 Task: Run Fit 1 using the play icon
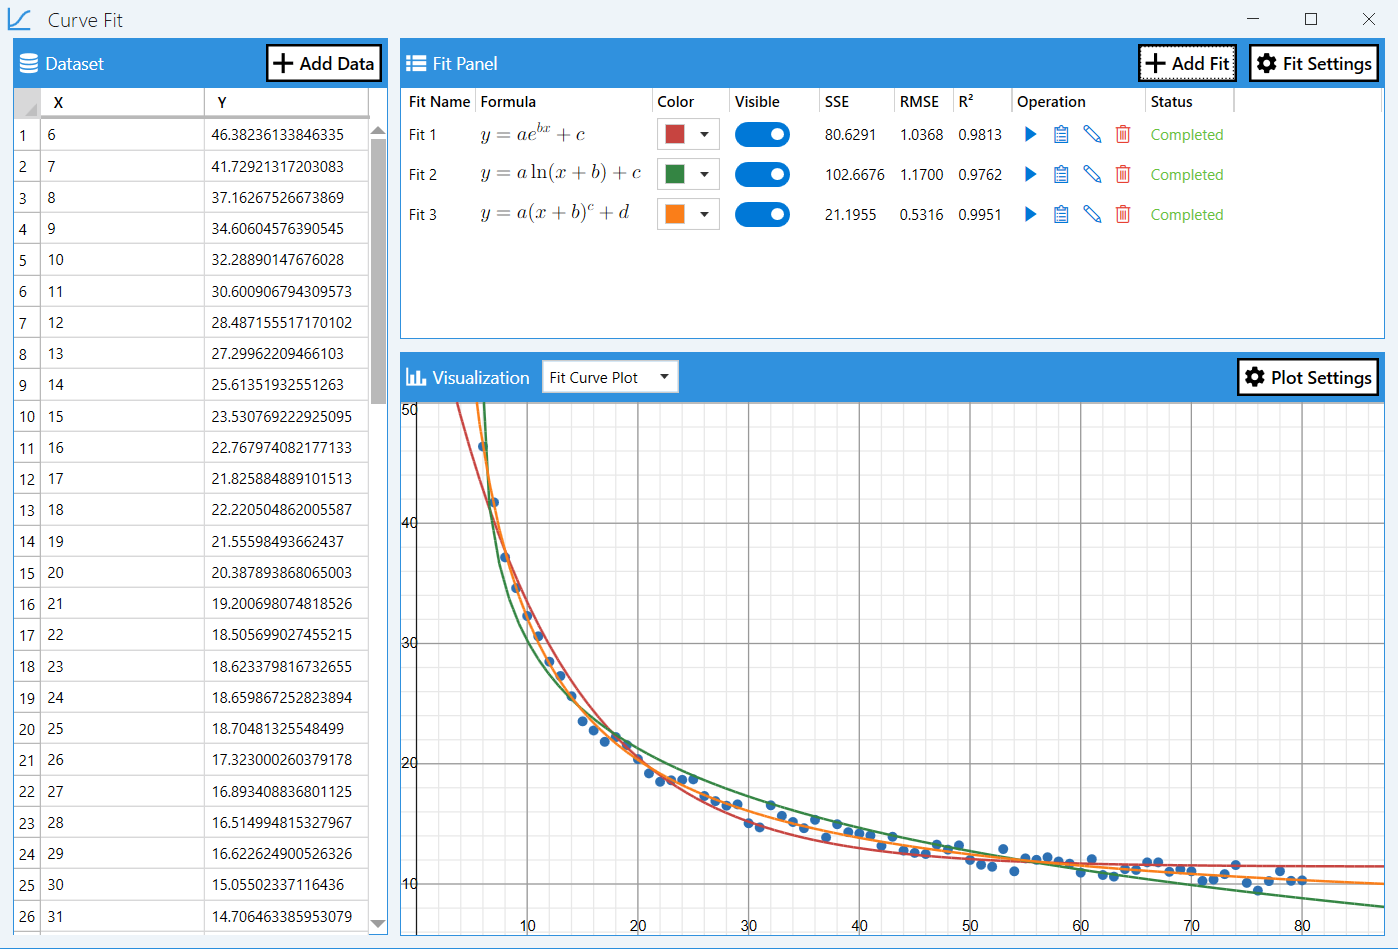pos(1030,133)
